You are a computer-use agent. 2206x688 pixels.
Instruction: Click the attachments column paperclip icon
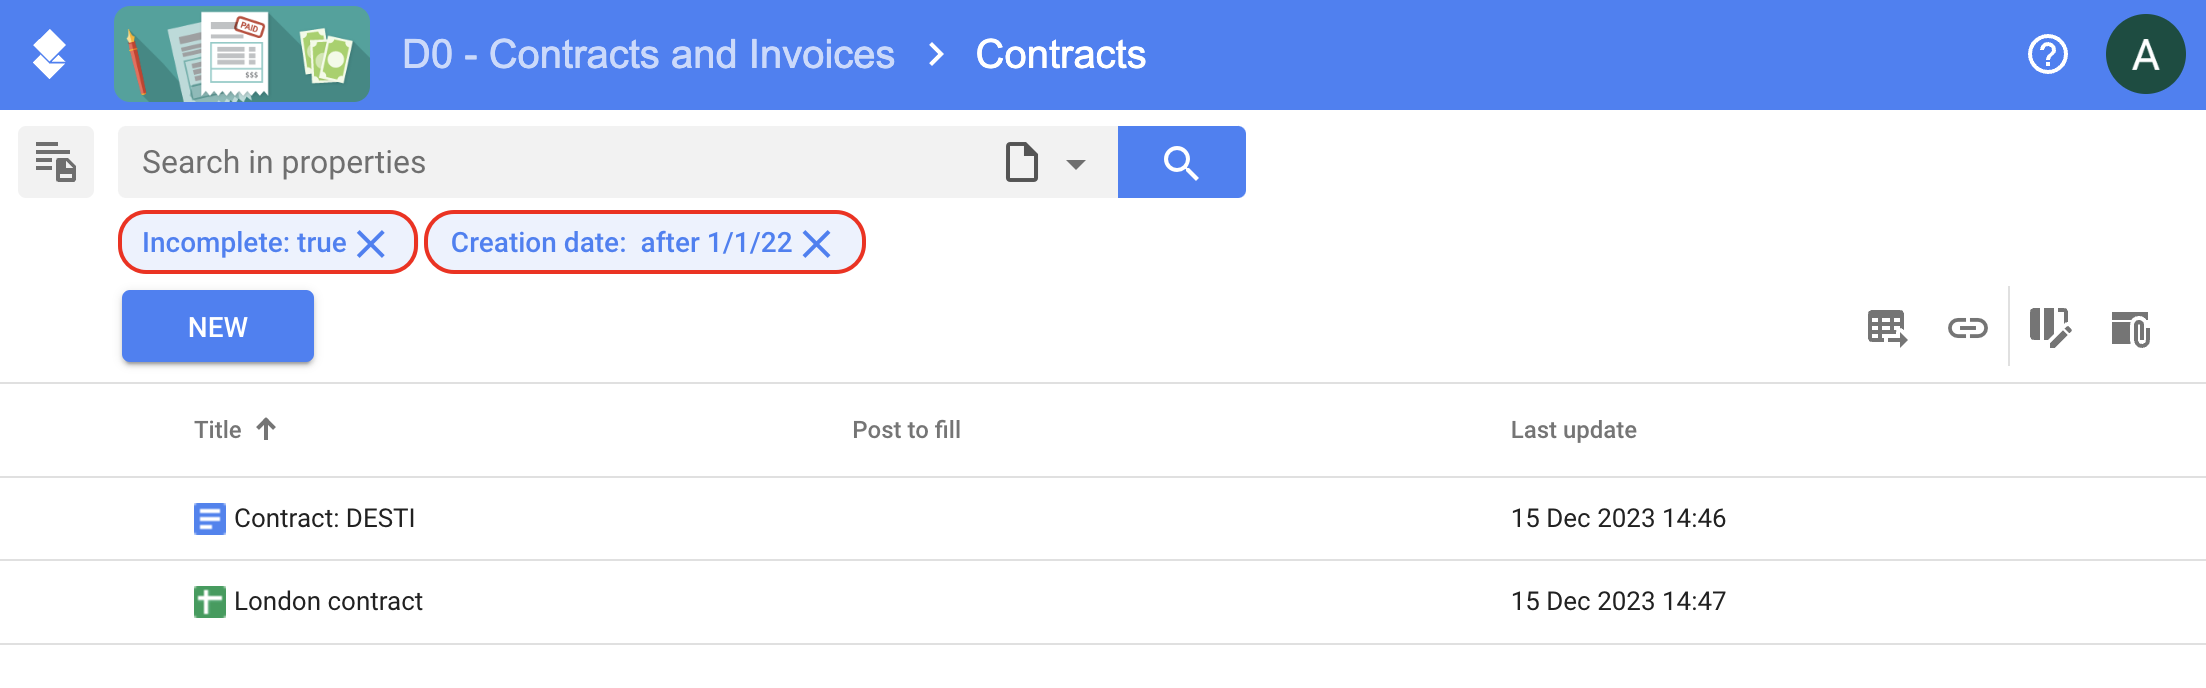(2130, 328)
